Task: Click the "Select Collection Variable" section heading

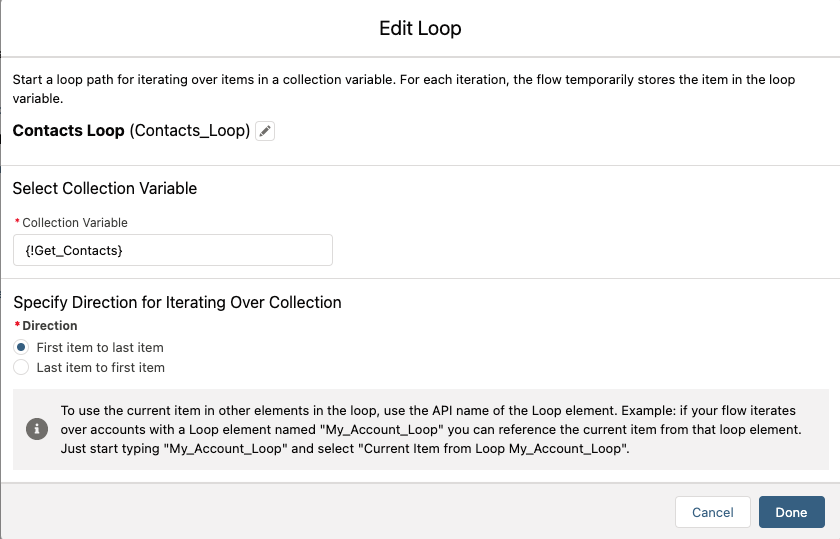Action: click(x=105, y=188)
